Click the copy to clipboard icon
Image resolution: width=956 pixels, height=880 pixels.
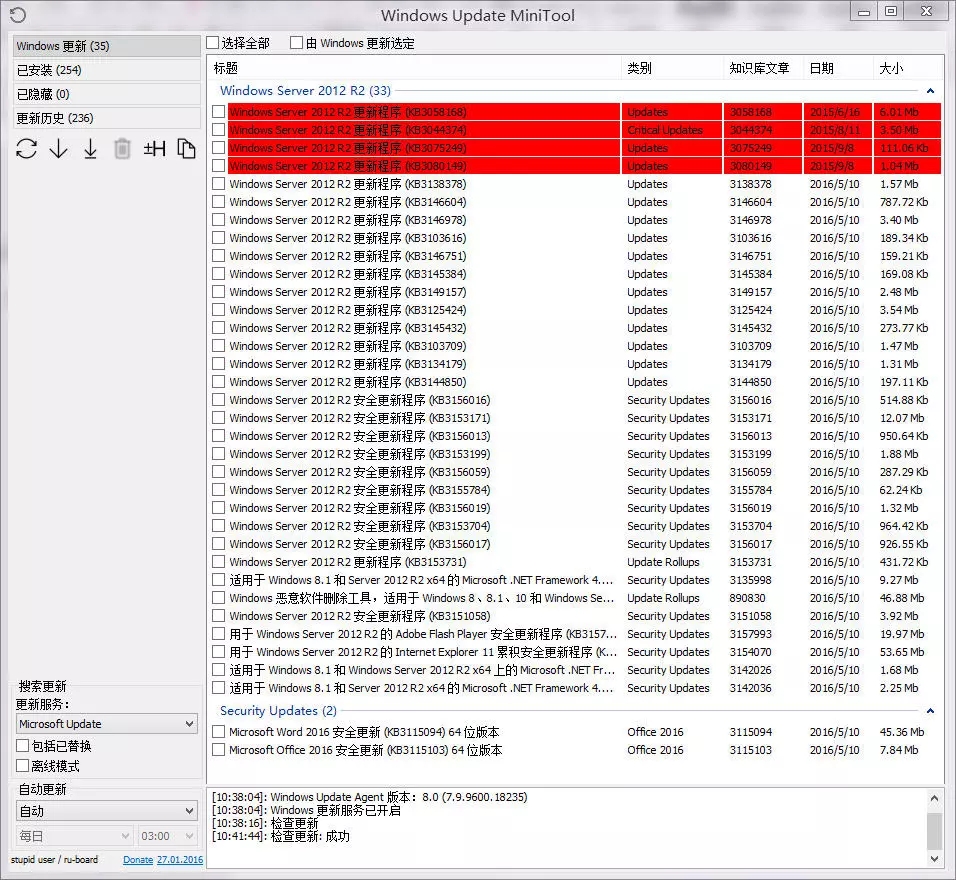186,149
